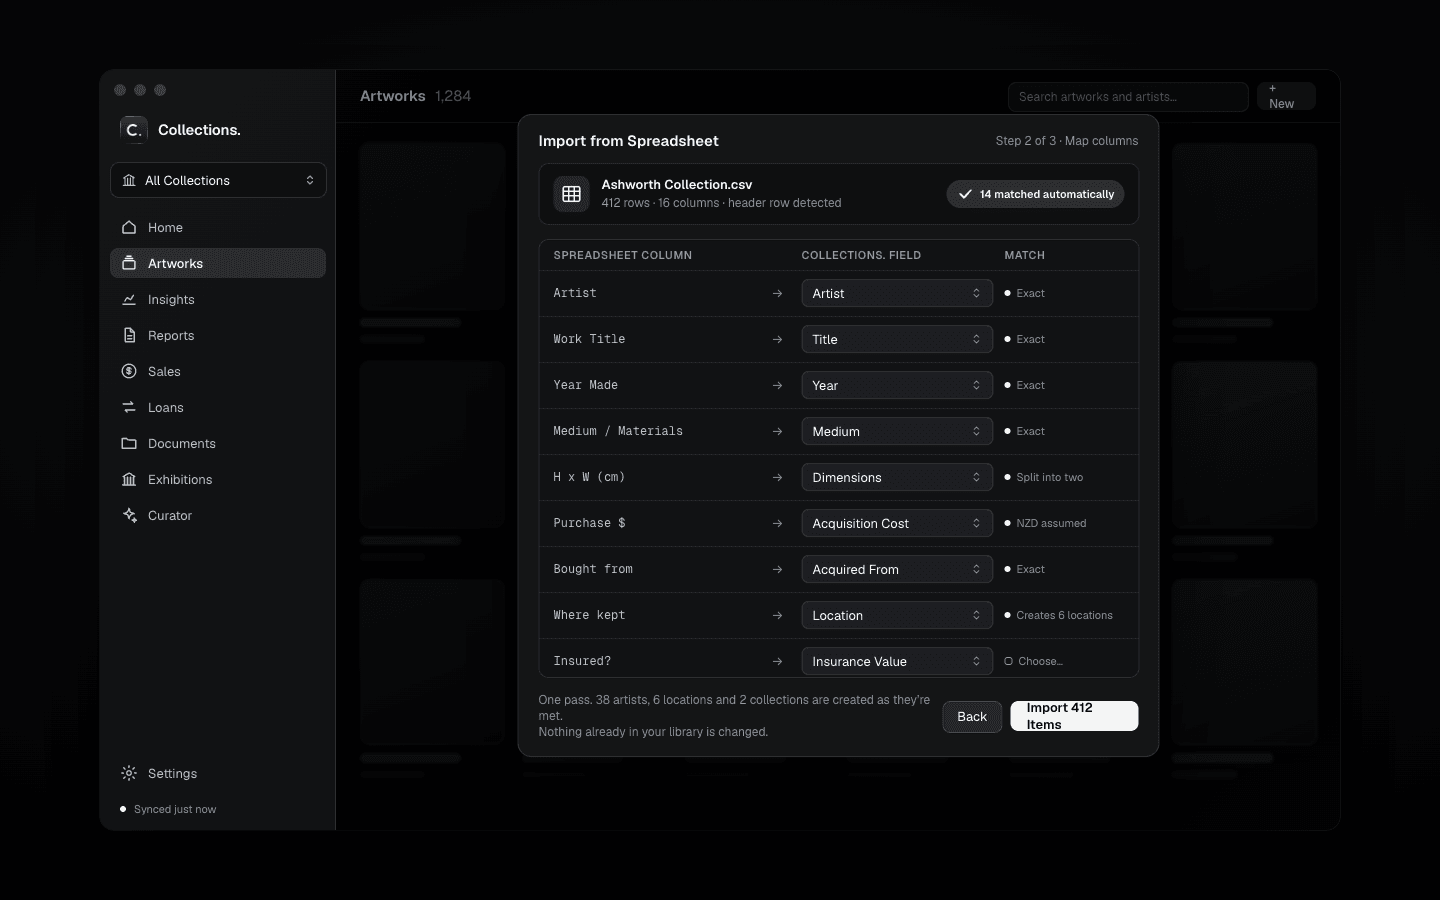Click the spreadsheet file grid icon
Screen dimensions: 1440x900
572,194
